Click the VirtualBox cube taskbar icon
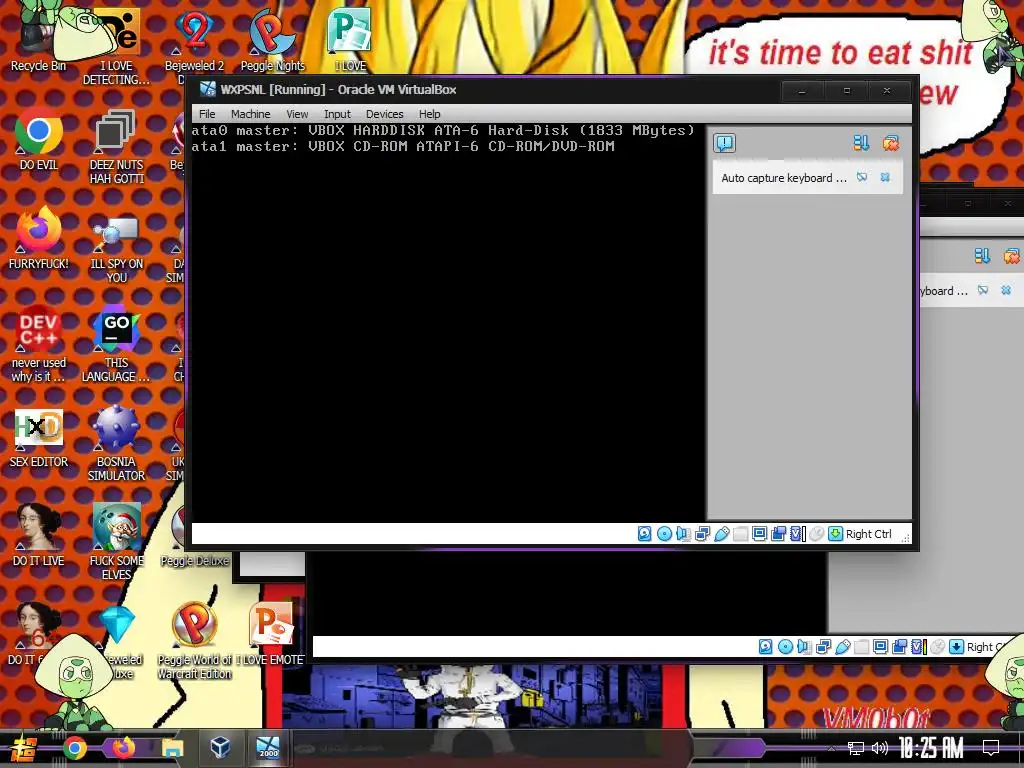Screen dimensions: 1024x768 [x=220, y=747]
